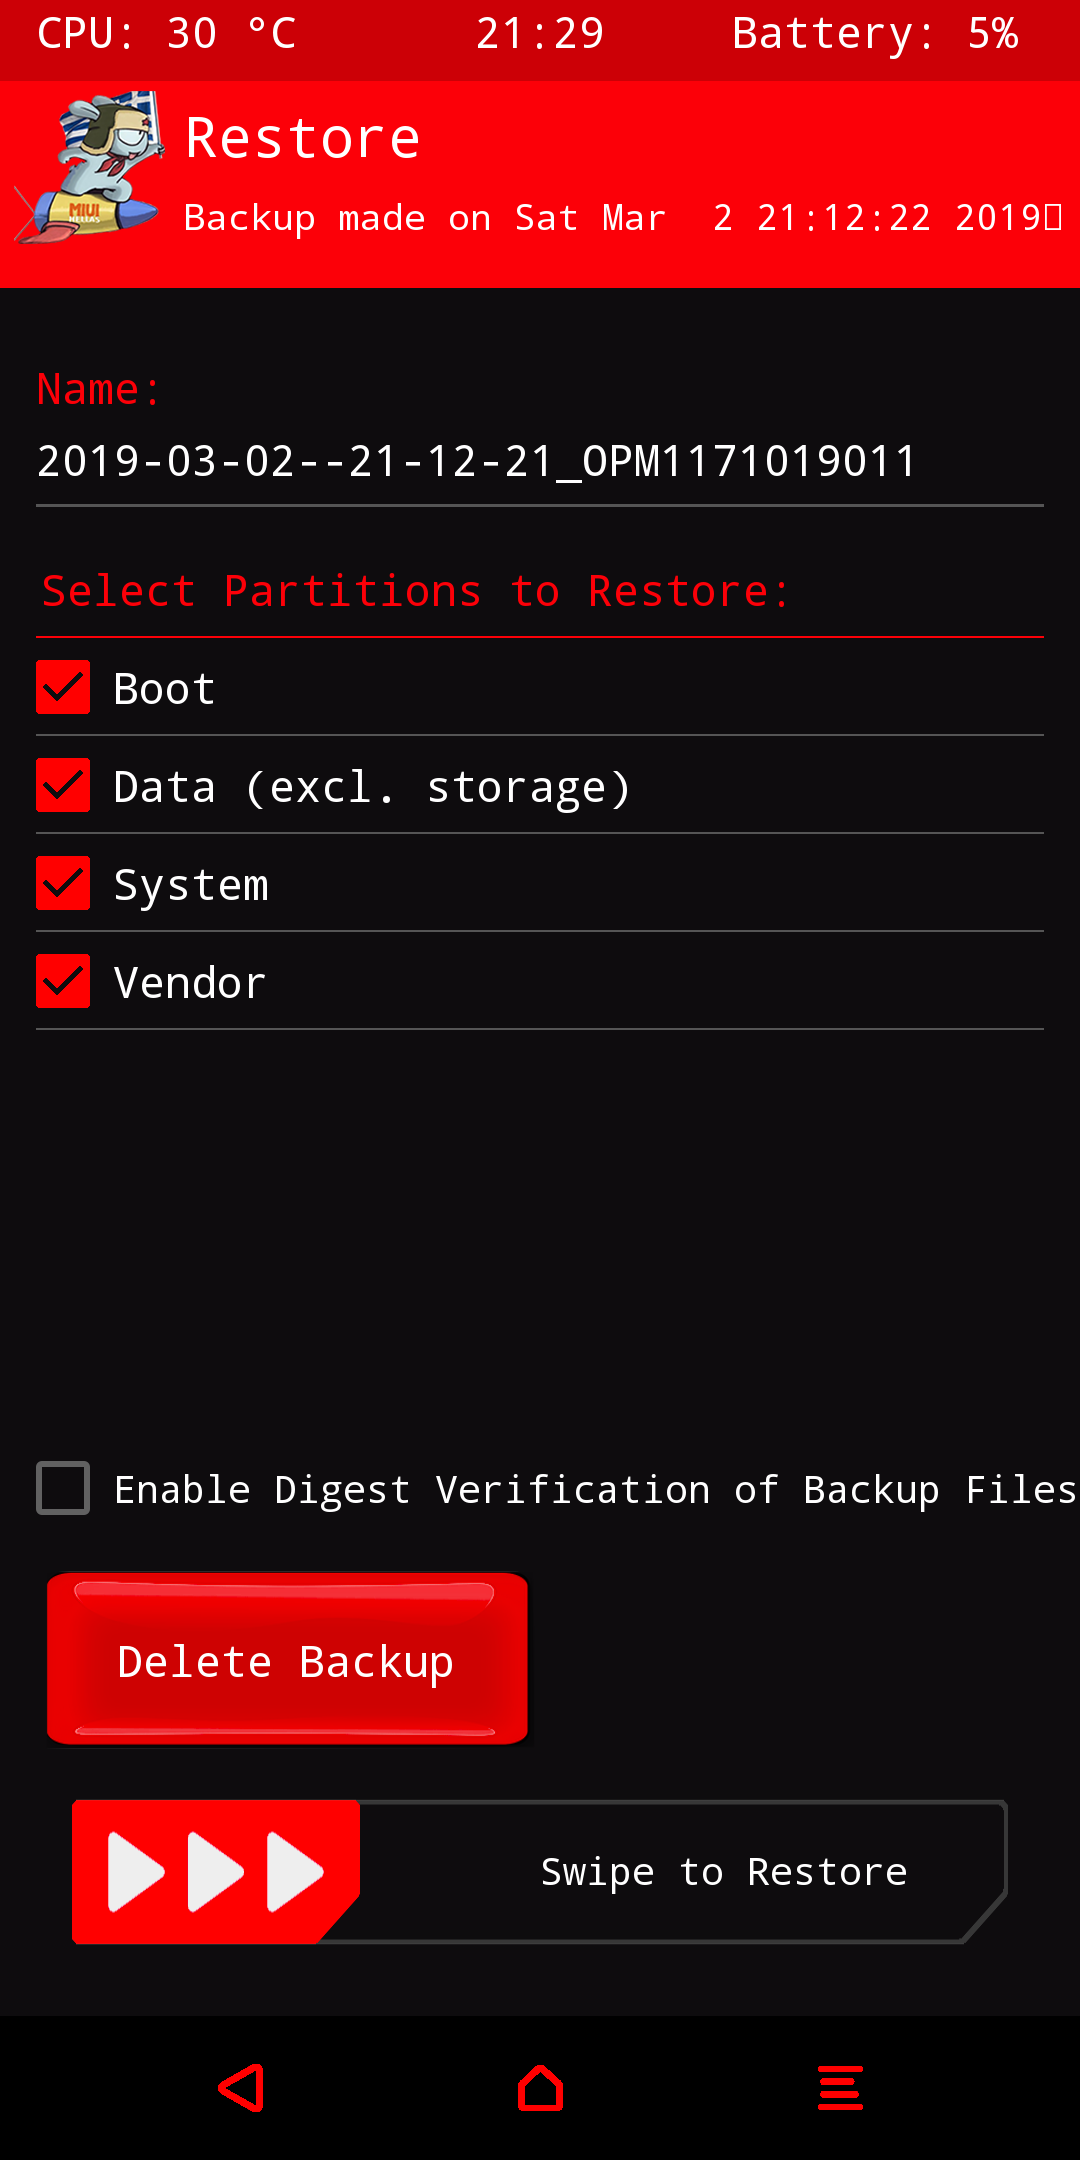Screen dimensions: 1080x2160
Task: Toggle the Vendor partition checkbox
Action: tap(63, 981)
